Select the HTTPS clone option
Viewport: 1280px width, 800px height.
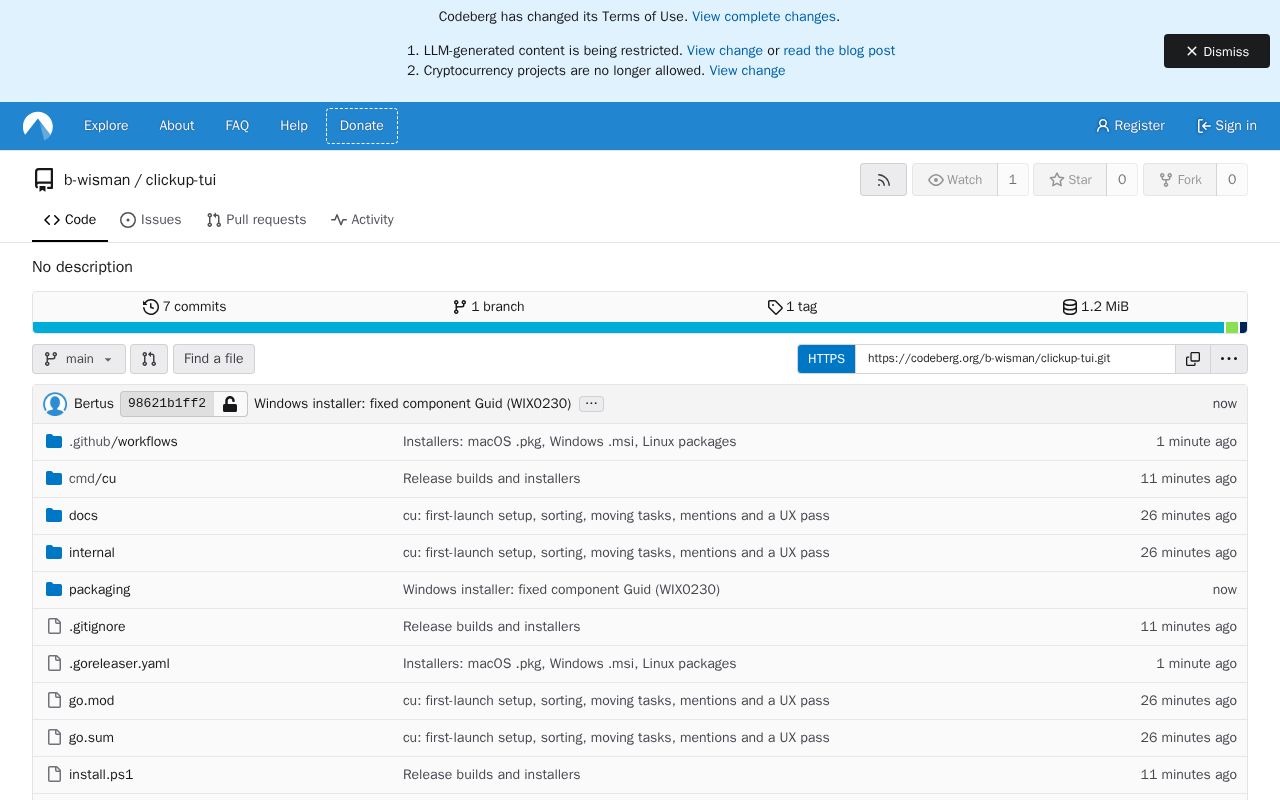(826, 359)
